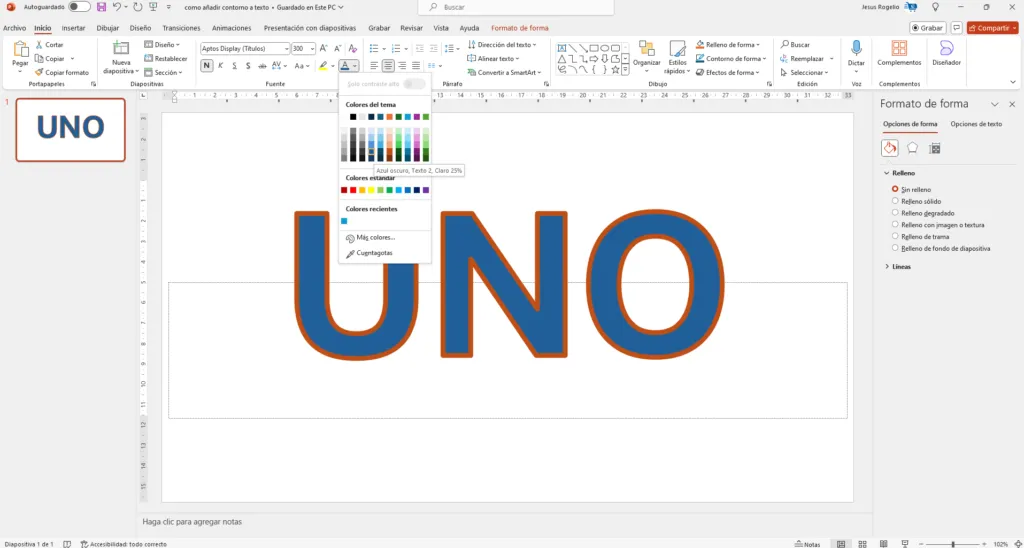This screenshot has height=548, width=1024.
Task: Pick standard red color swatch
Action: [353, 190]
